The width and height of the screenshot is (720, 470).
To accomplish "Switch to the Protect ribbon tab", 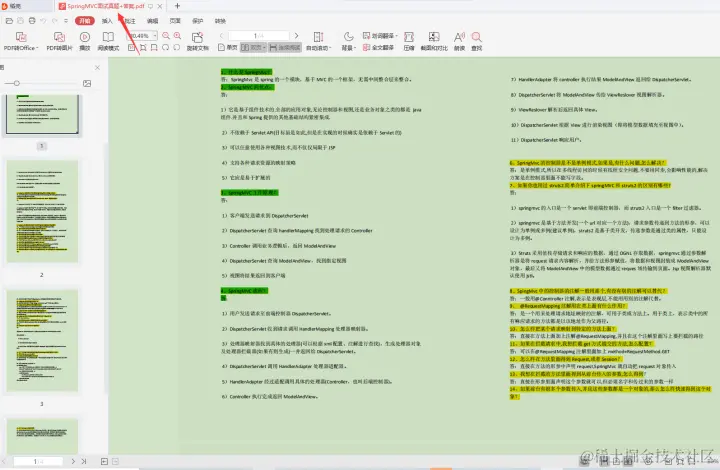I will click(x=197, y=21).
